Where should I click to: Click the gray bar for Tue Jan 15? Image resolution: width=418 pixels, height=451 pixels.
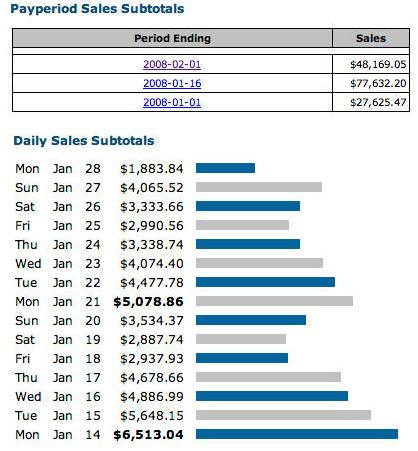pyautogui.click(x=283, y=415)
